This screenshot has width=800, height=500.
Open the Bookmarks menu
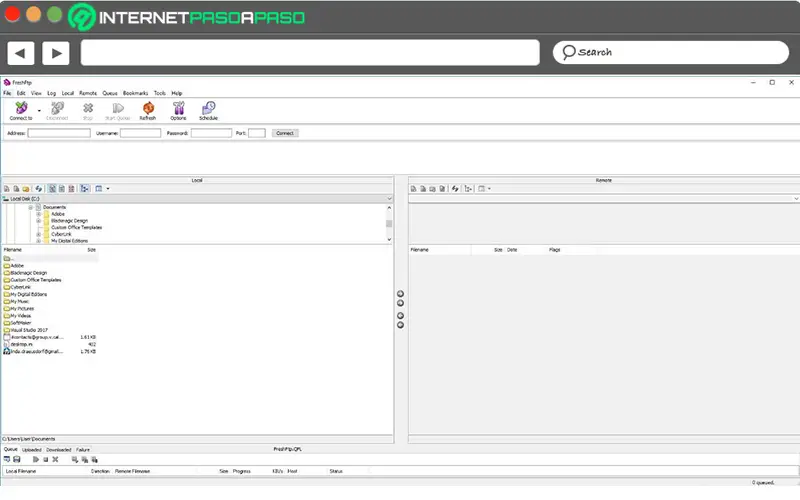(135, 93)
